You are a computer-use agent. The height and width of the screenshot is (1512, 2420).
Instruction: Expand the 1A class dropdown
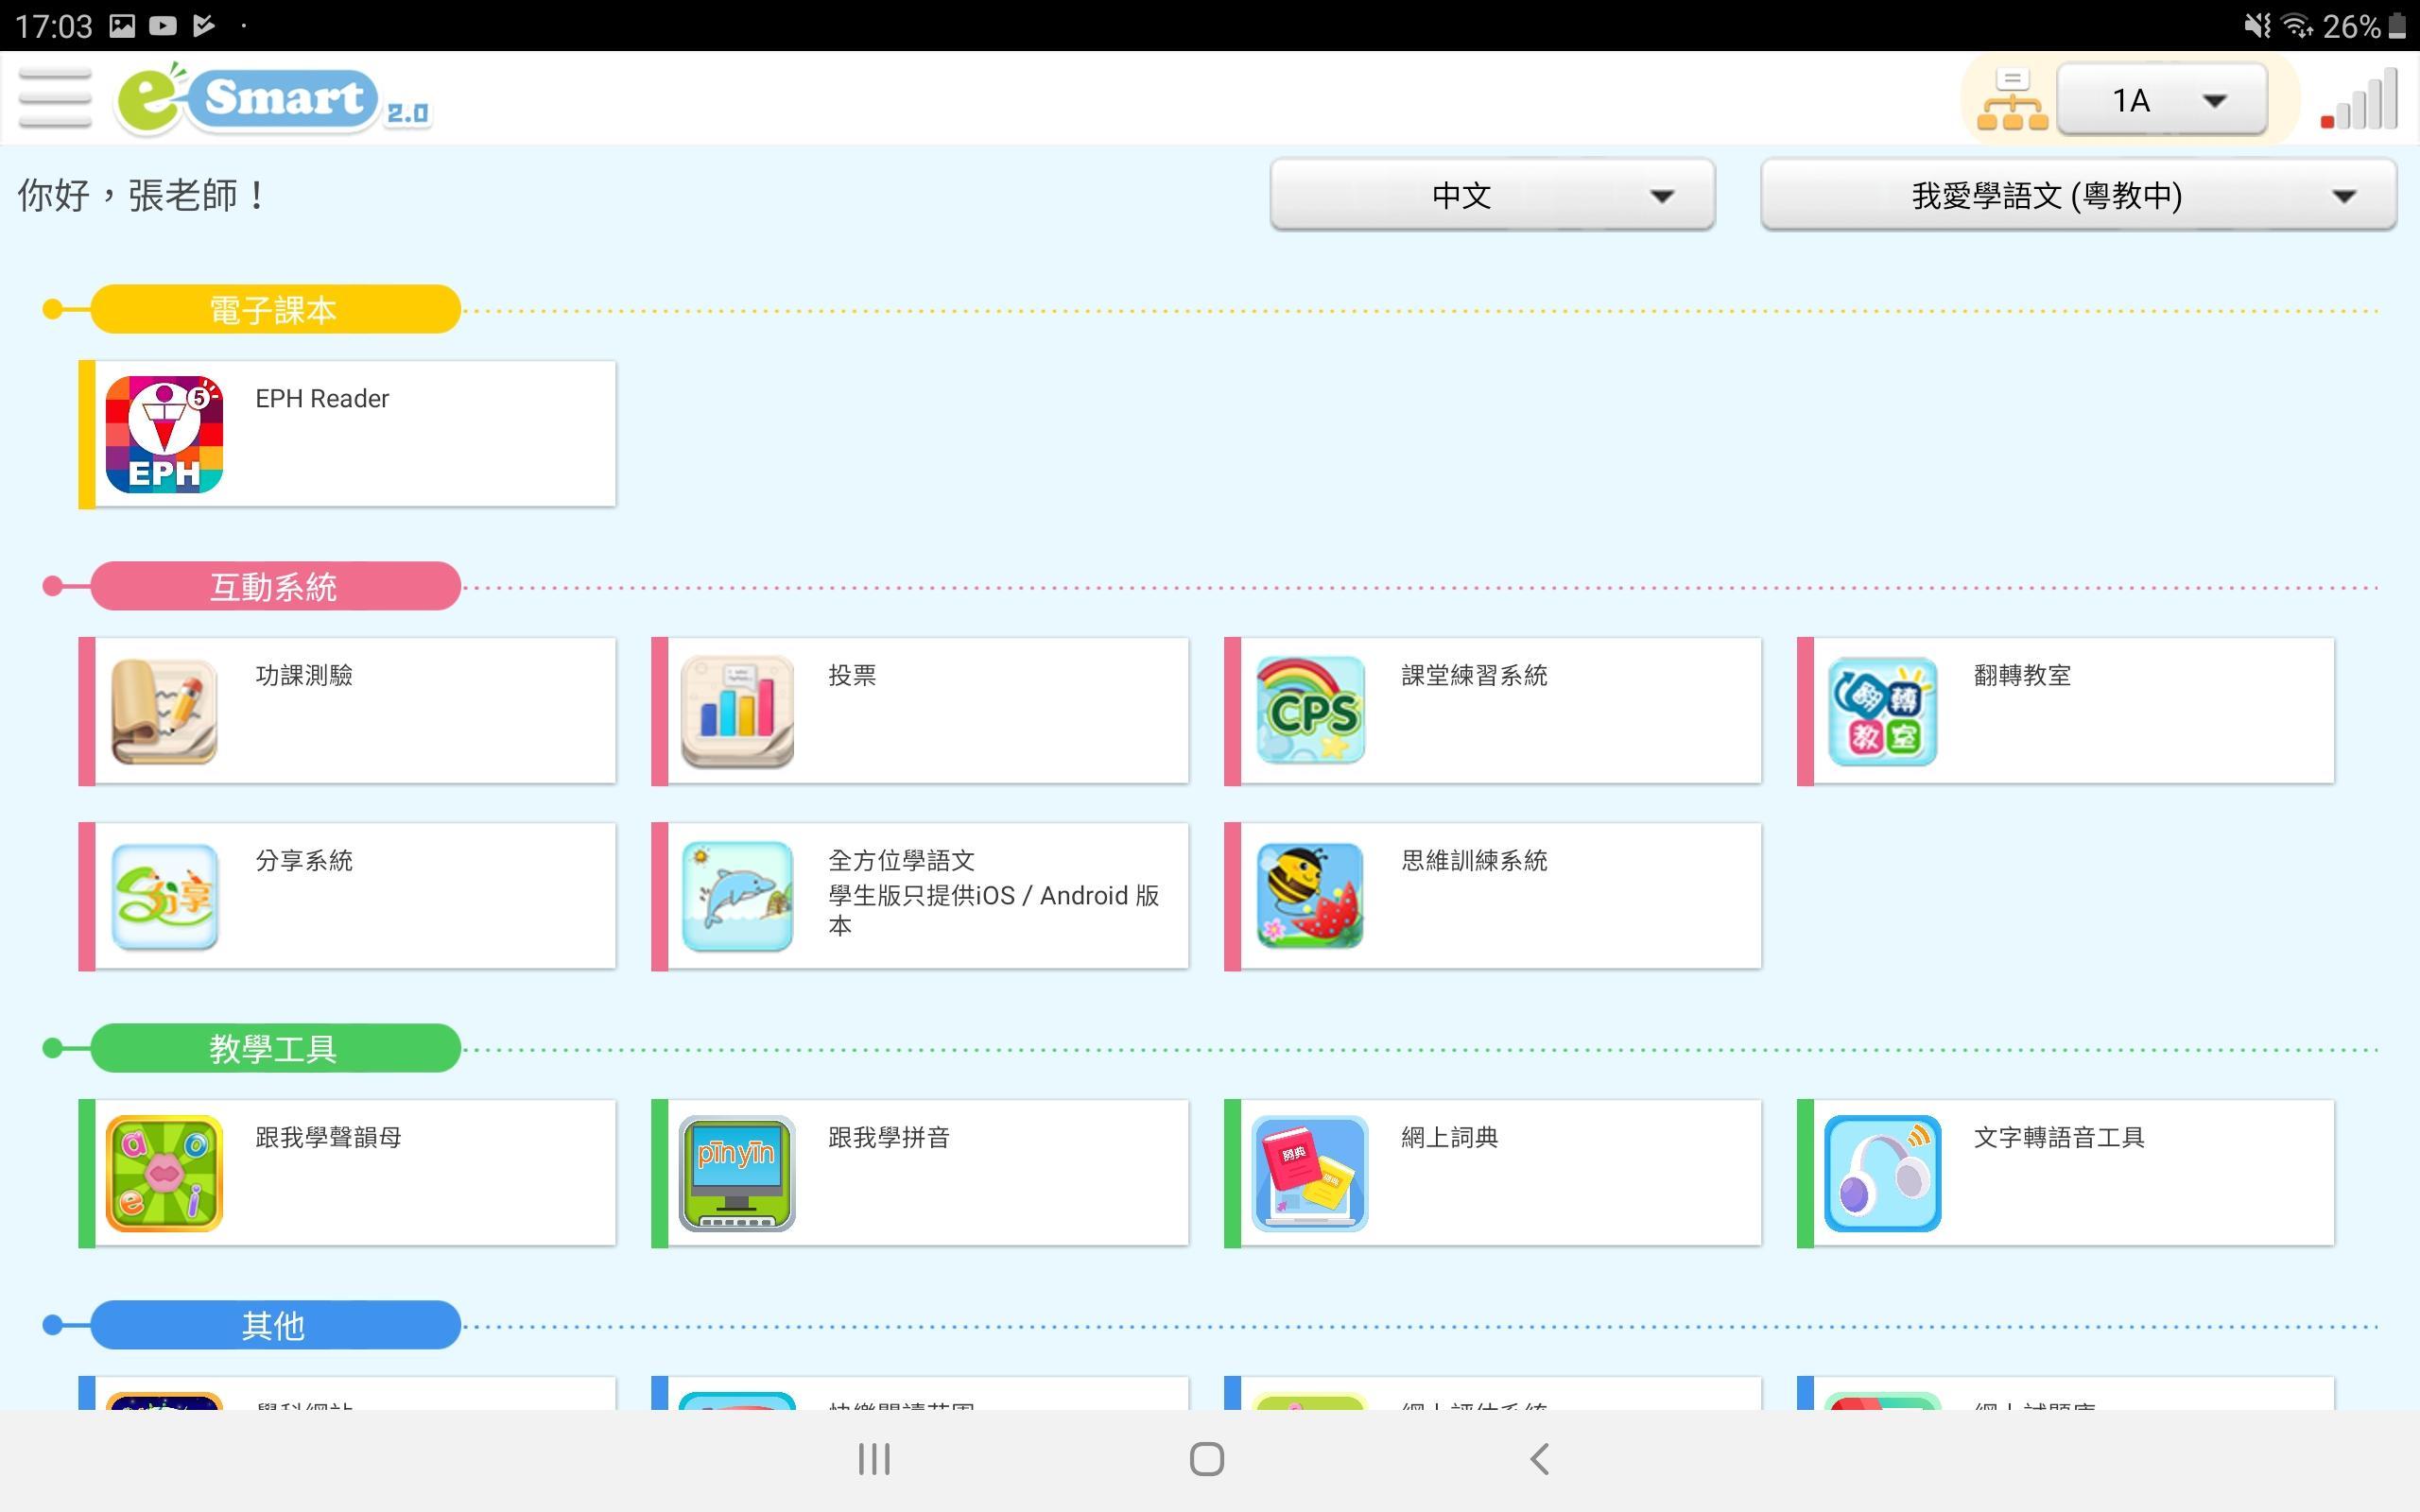(2162, 100)
